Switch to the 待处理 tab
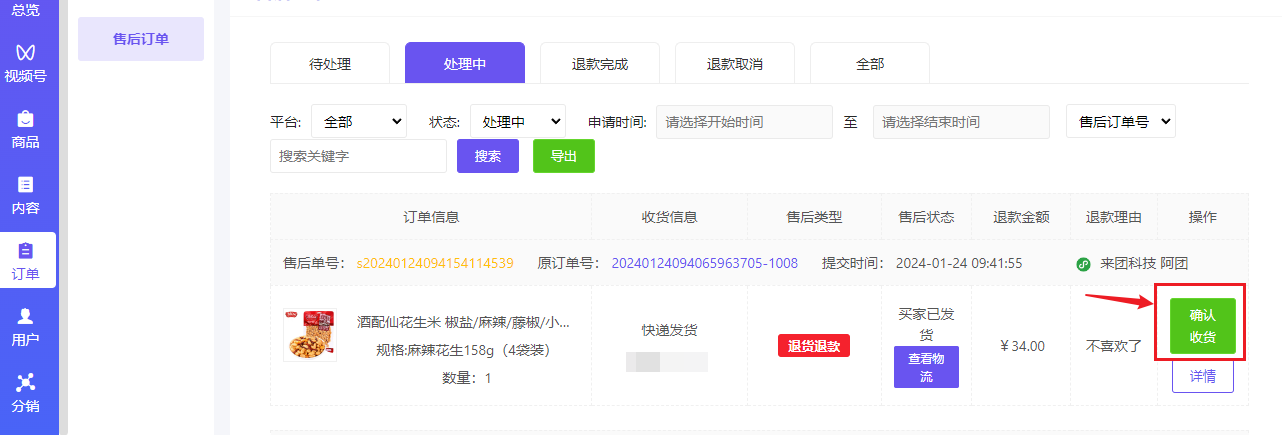 point(330,63)
